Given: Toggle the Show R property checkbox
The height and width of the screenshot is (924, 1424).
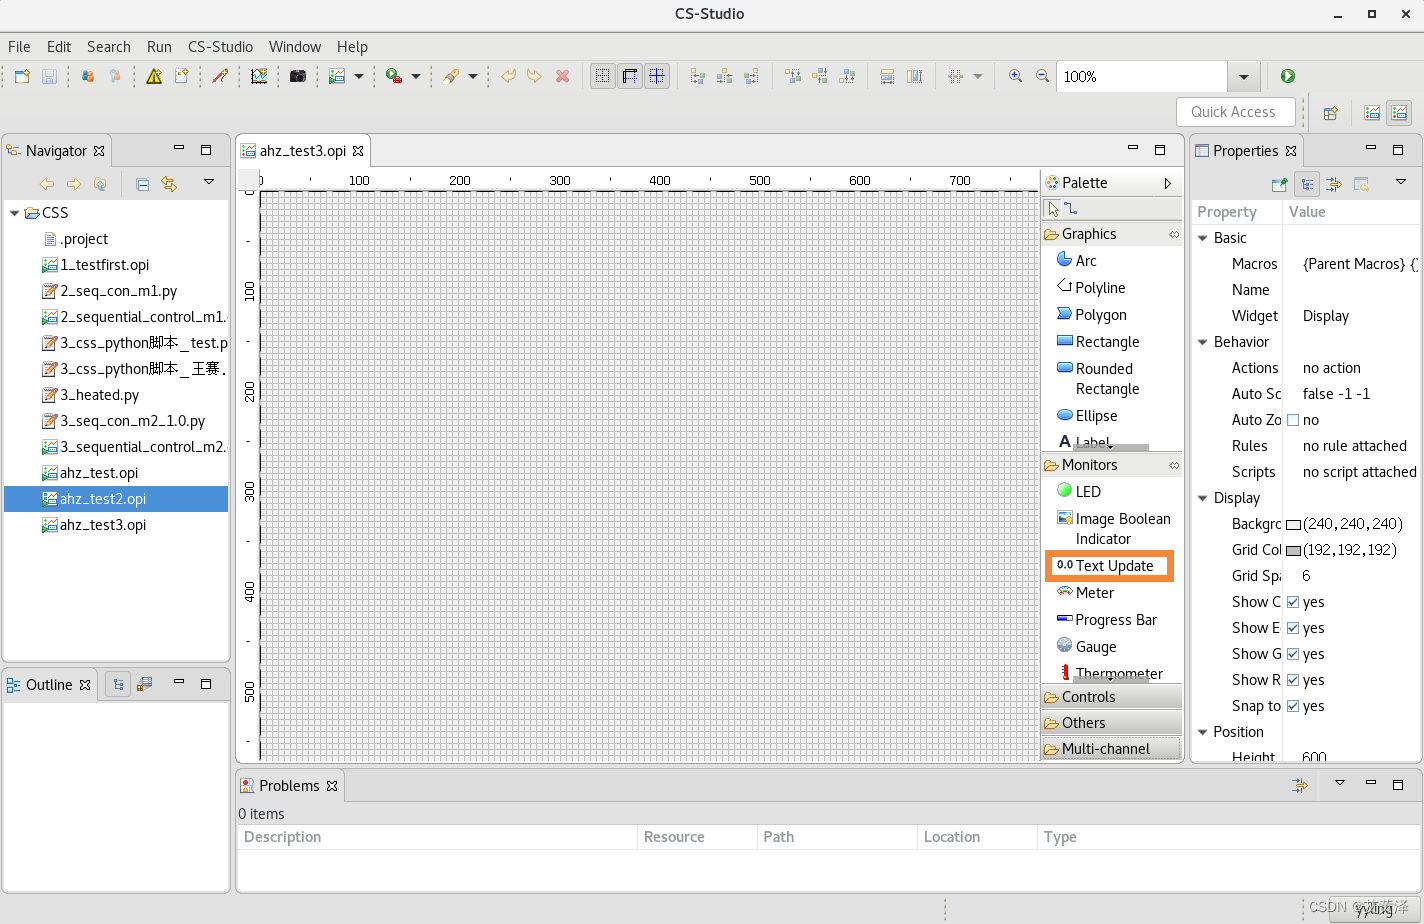Looking at the screenshot, I should (x=1293, y=680).
